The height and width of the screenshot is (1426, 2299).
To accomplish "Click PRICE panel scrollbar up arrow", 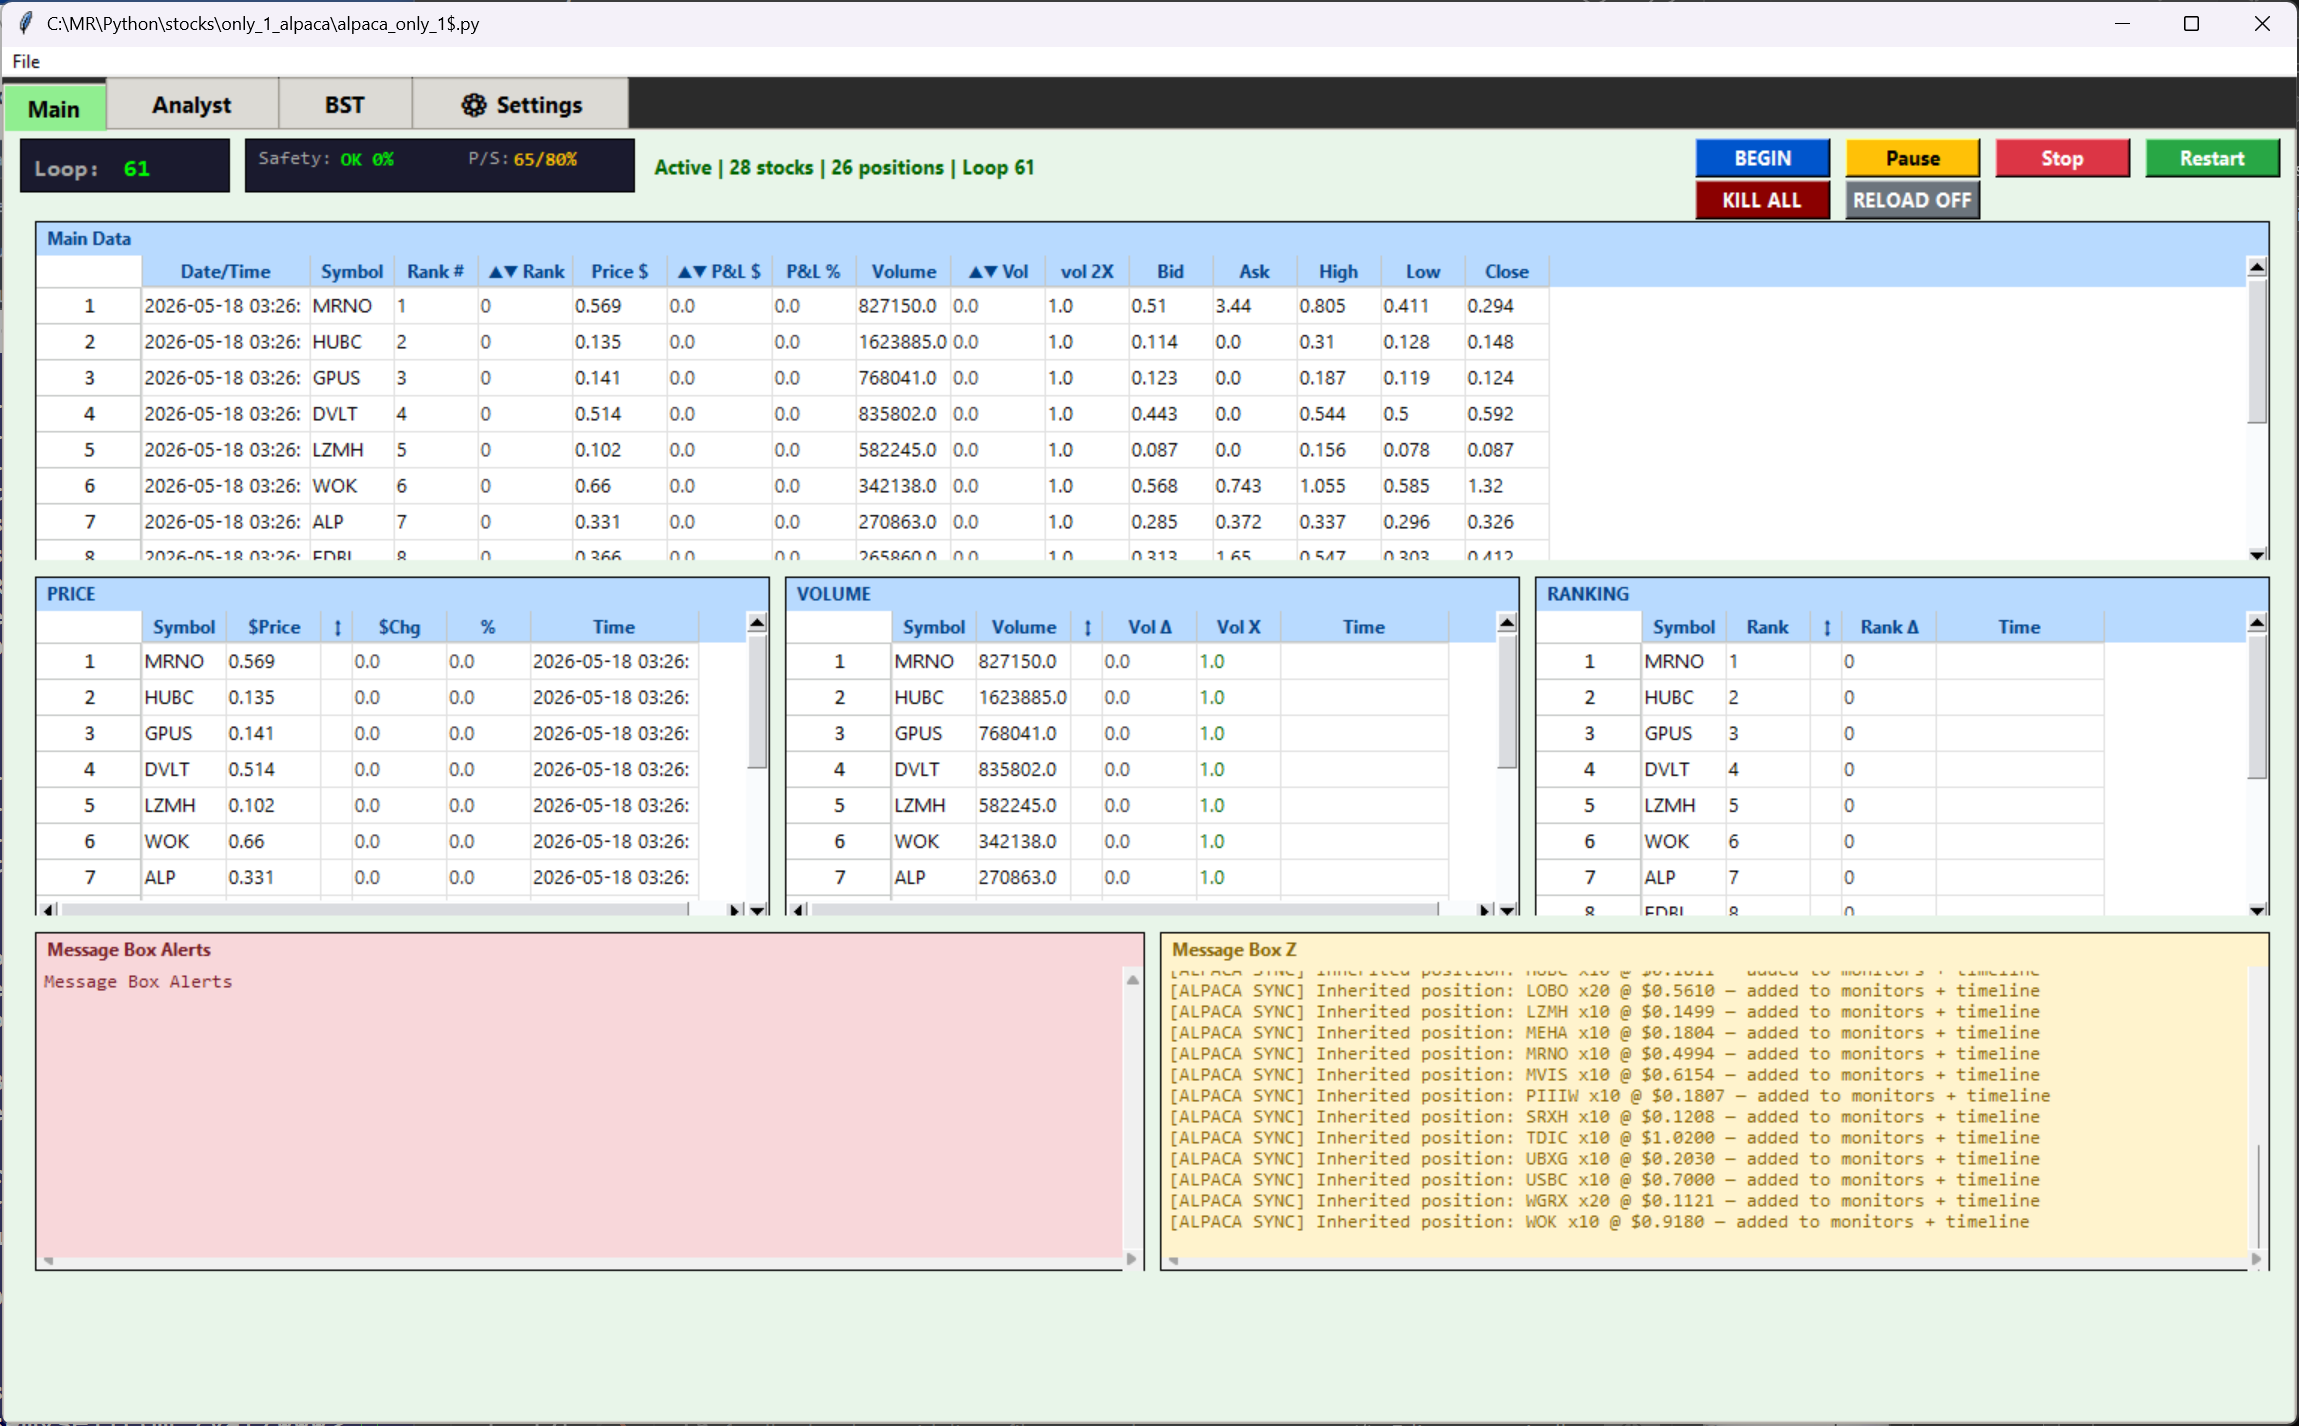I will 757,623.
